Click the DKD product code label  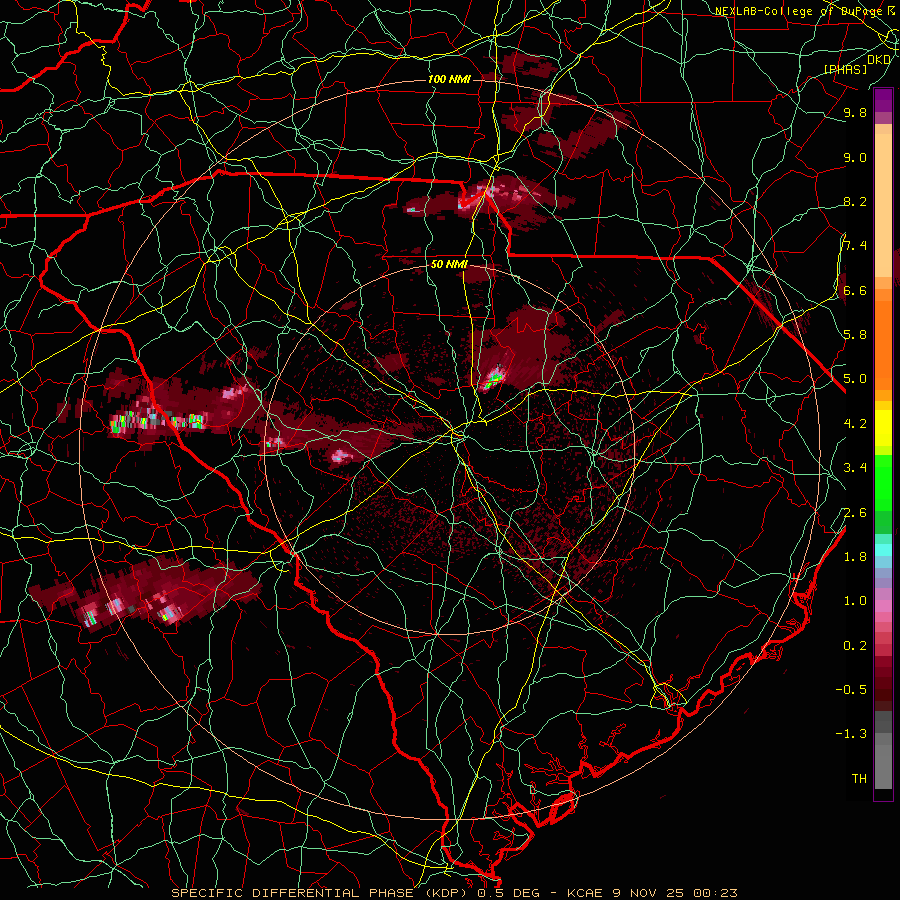click(878, 59)
